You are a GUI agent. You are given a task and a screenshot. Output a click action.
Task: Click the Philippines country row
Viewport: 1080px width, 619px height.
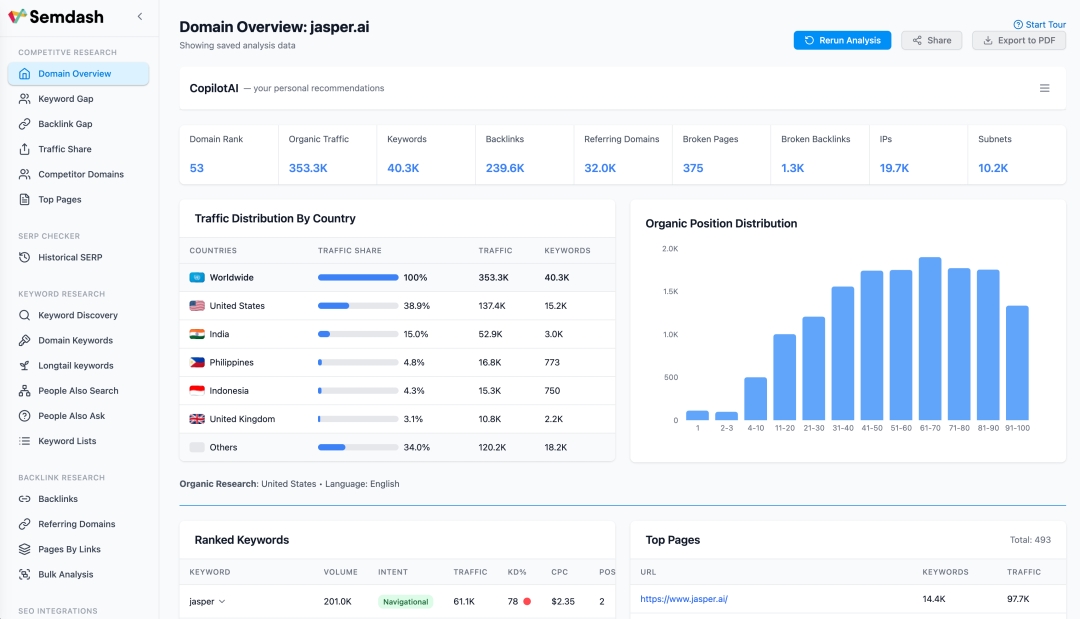[397, 362]
